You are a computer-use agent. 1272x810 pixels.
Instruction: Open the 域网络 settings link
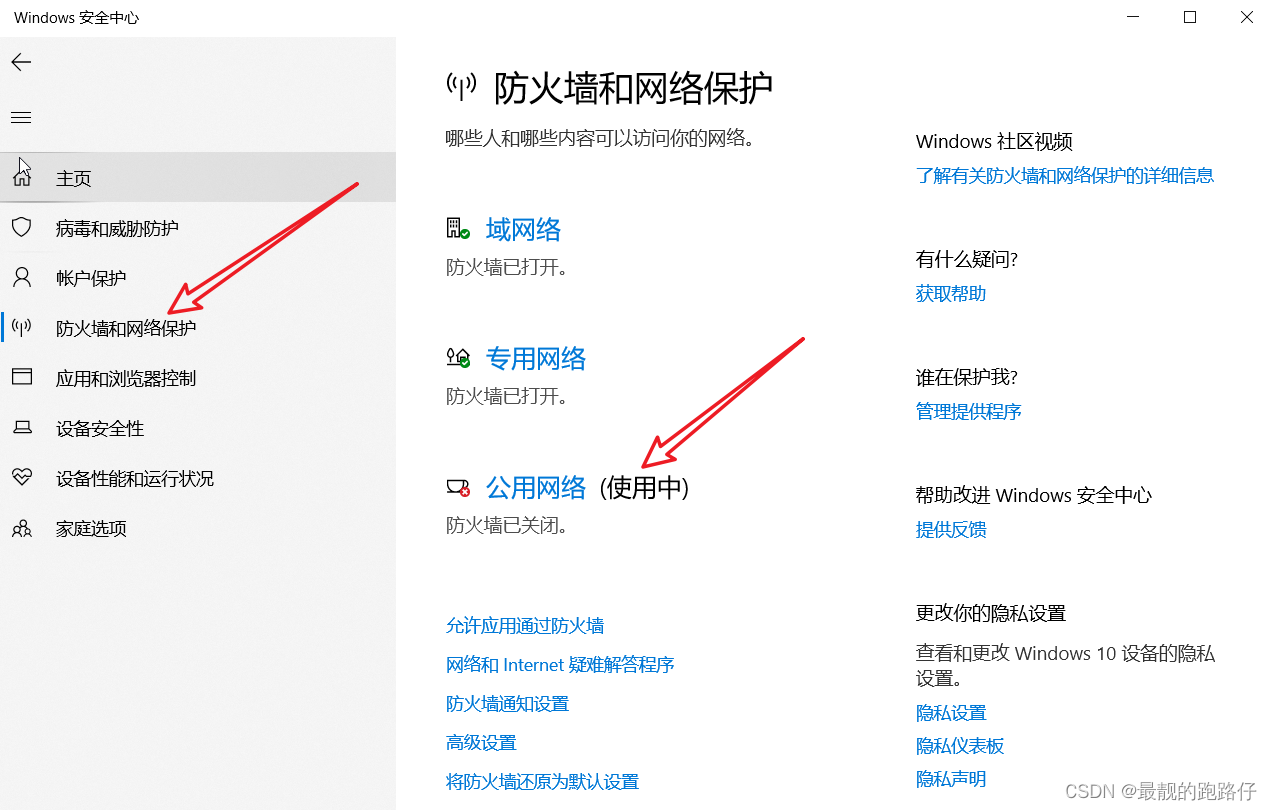(523, 230)
